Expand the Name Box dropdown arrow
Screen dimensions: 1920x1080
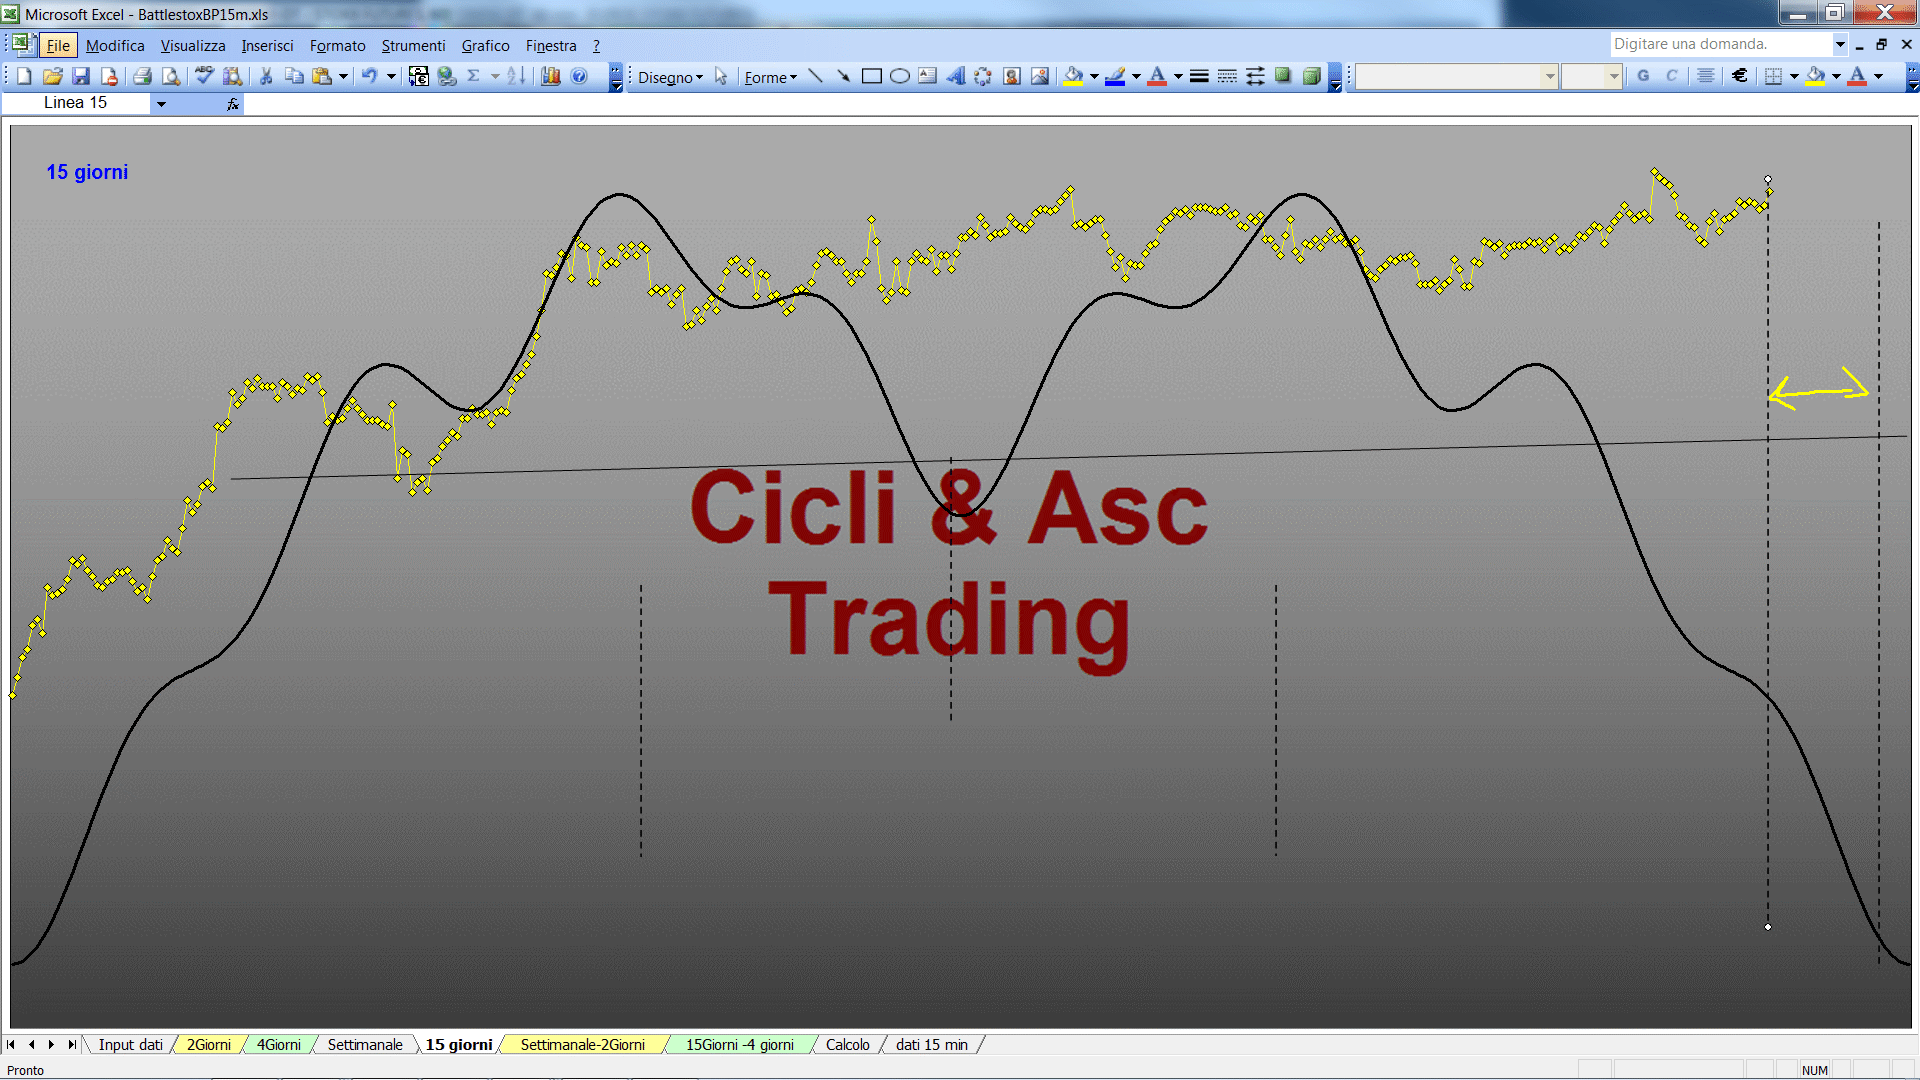coord(161,103)
